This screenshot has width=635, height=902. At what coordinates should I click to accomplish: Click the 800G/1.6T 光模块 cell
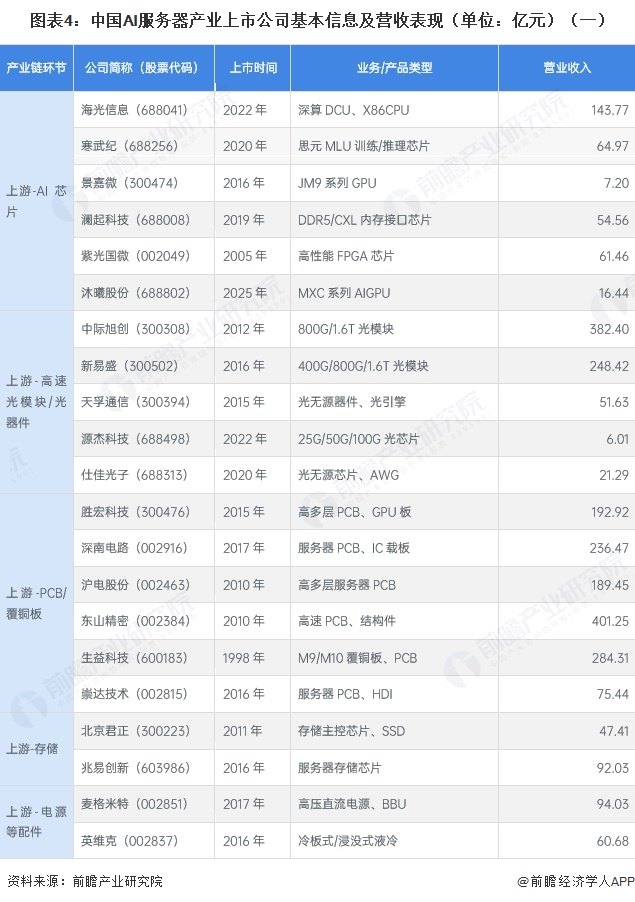point(395,329)
